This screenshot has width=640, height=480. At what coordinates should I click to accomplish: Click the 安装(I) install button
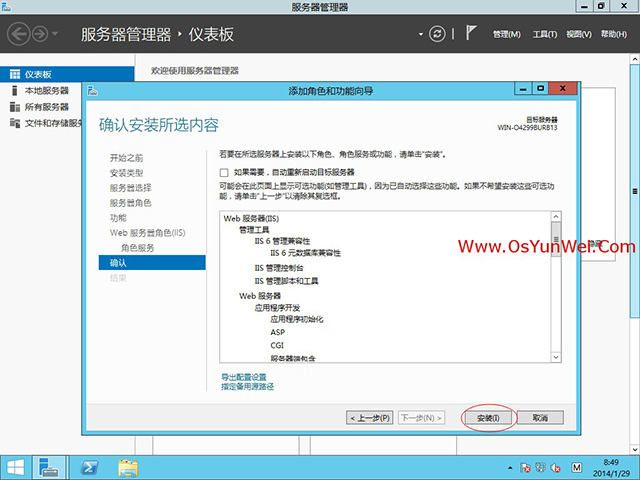[488, 418]
